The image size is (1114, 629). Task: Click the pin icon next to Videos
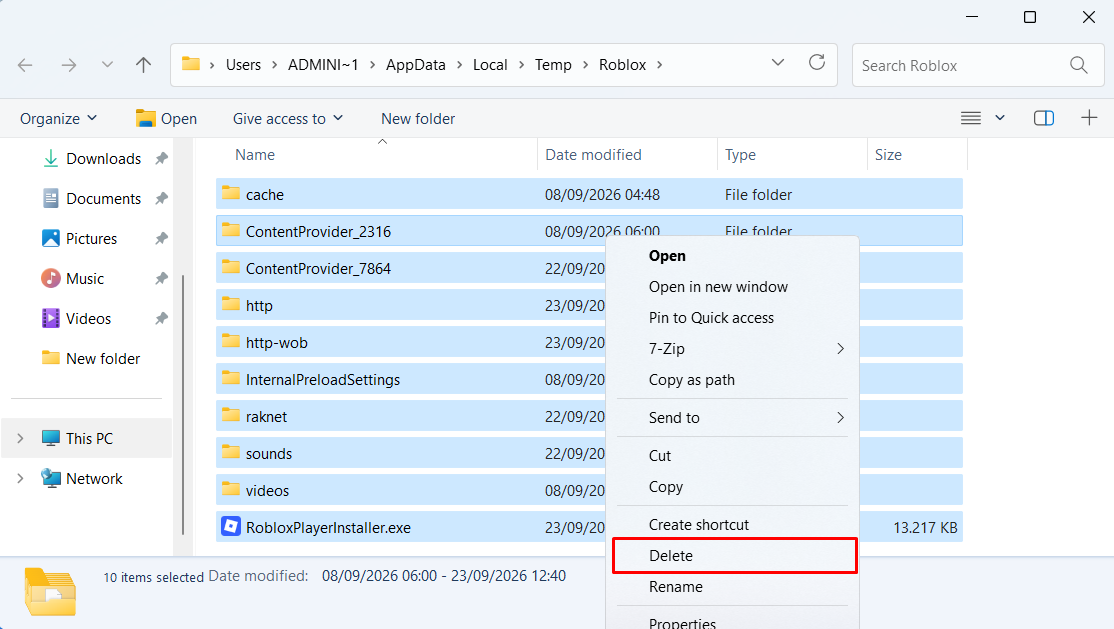tap(161, 318)
